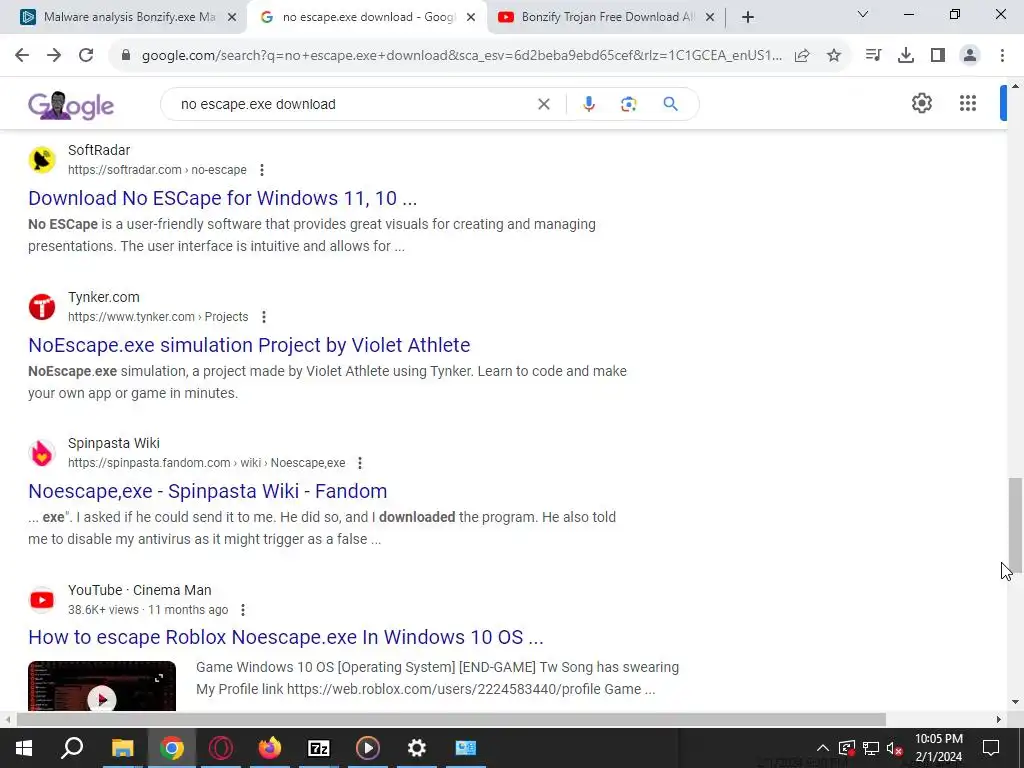Search by image with Lens icon
Image resolution: width=1024 pixels, height=768 pixels.
[628, 104]
